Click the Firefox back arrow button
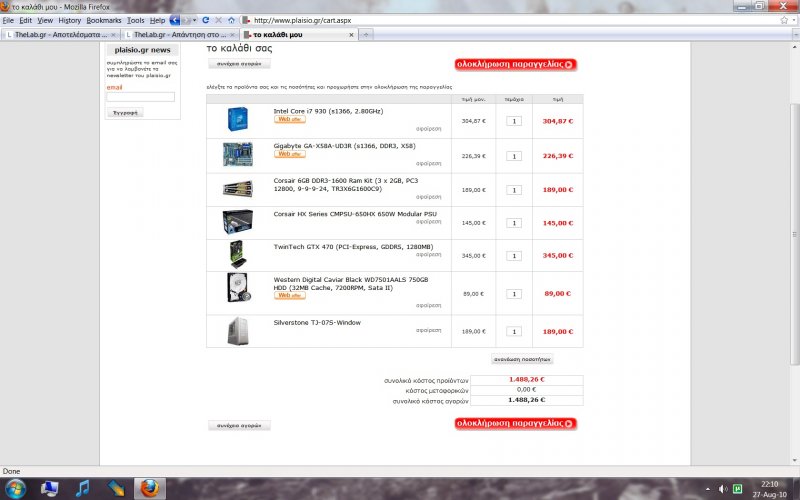Viewport: 800px width, 500px height. 174,20
